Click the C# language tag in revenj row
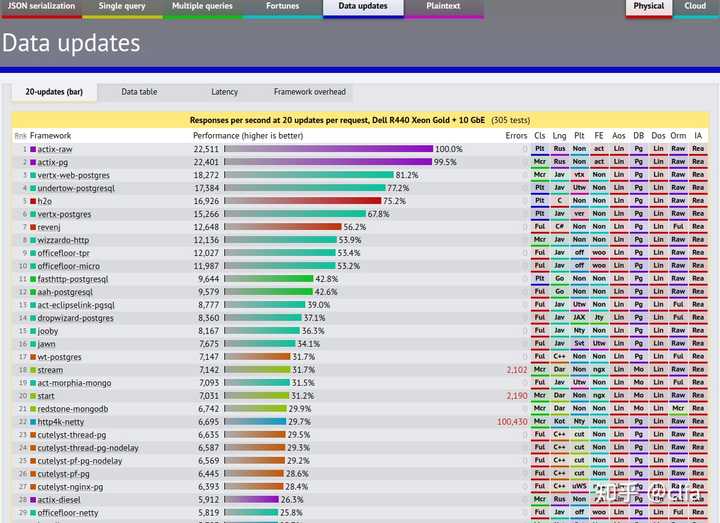This screenshot has height=523, width=720. click(x=559, y=227)
